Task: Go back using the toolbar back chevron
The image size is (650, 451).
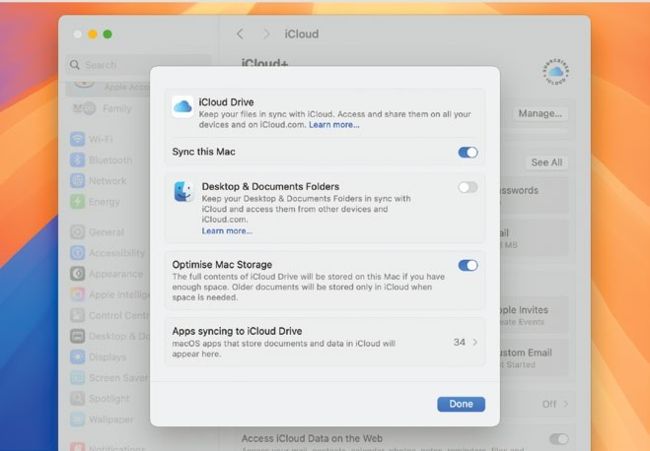Action: pos(240,34)
